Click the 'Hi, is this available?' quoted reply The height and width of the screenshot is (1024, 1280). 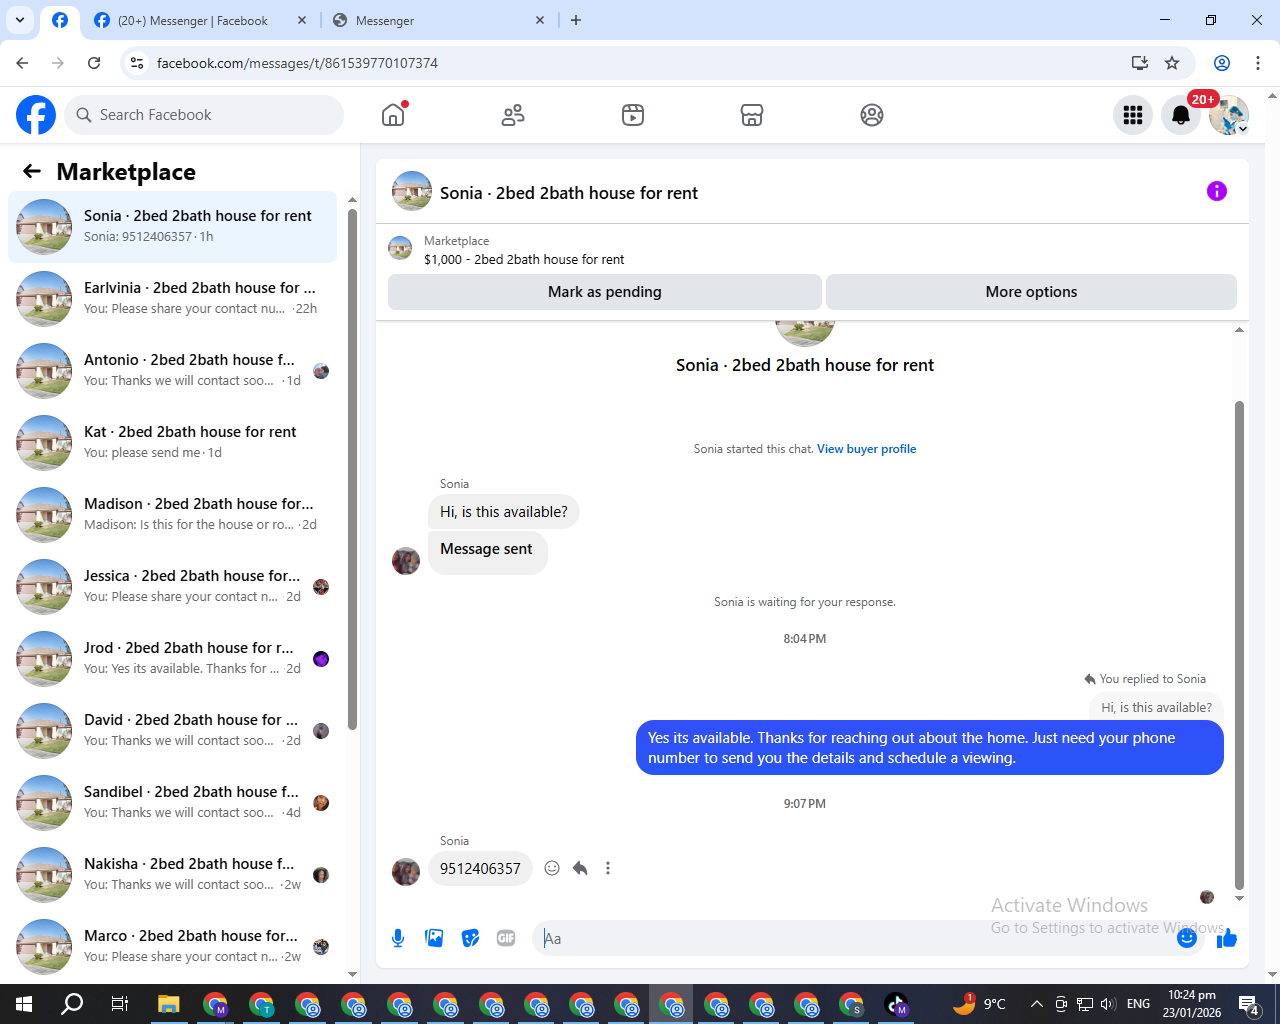click(1156, 707)
